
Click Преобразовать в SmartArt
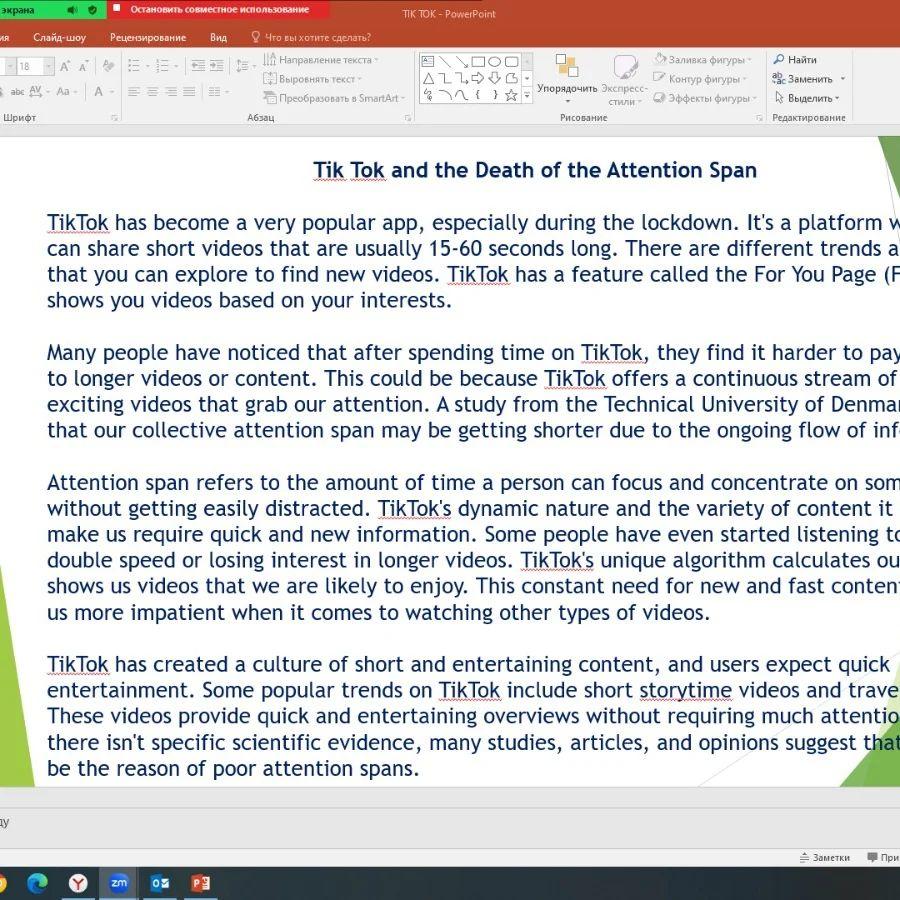(x=335, y=98)
